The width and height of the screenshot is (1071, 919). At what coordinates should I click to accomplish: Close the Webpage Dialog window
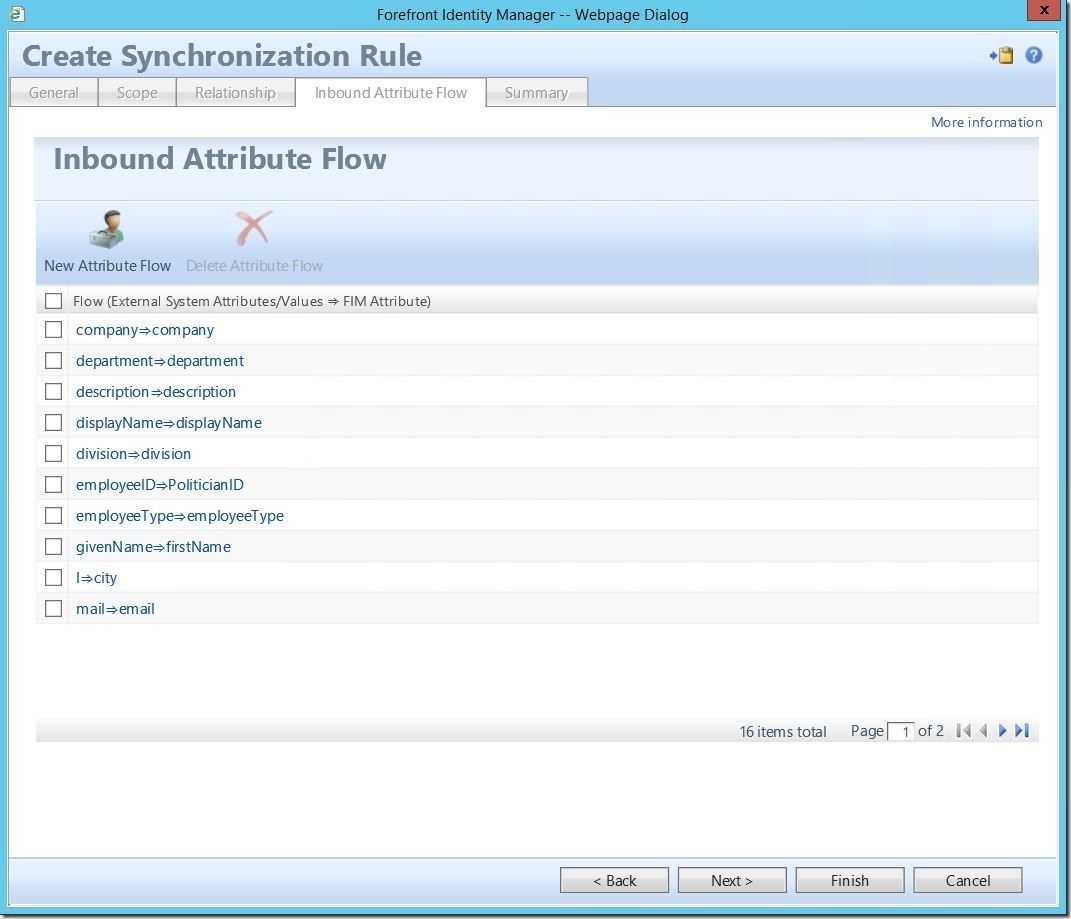[1044, 10]
